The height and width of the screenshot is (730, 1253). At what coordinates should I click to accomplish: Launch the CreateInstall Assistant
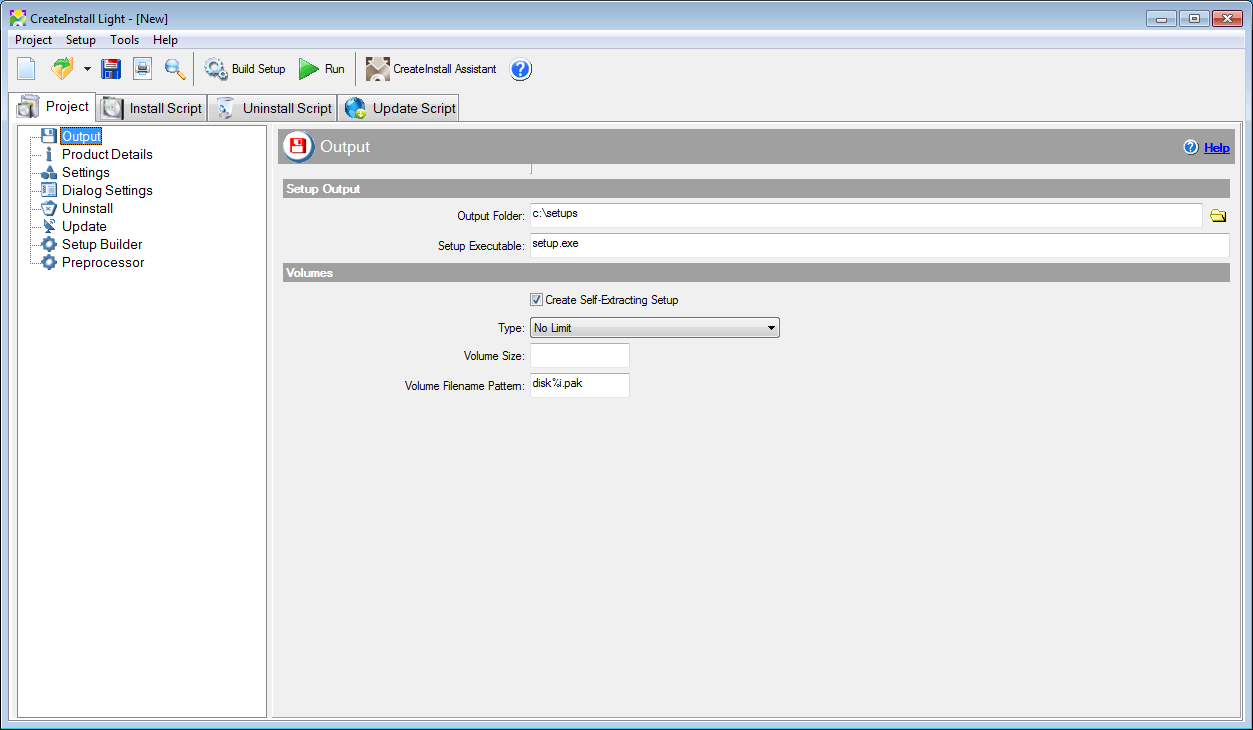point(431,69)
